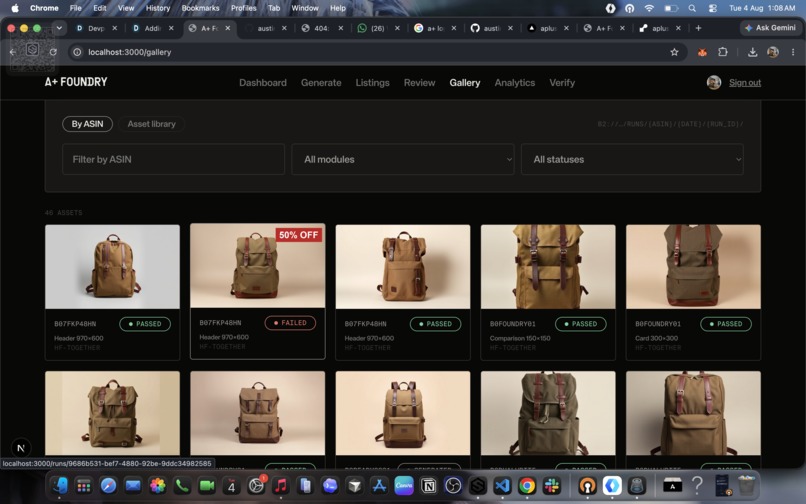Open Control Center in menu bar

click(x=712, y=8)
